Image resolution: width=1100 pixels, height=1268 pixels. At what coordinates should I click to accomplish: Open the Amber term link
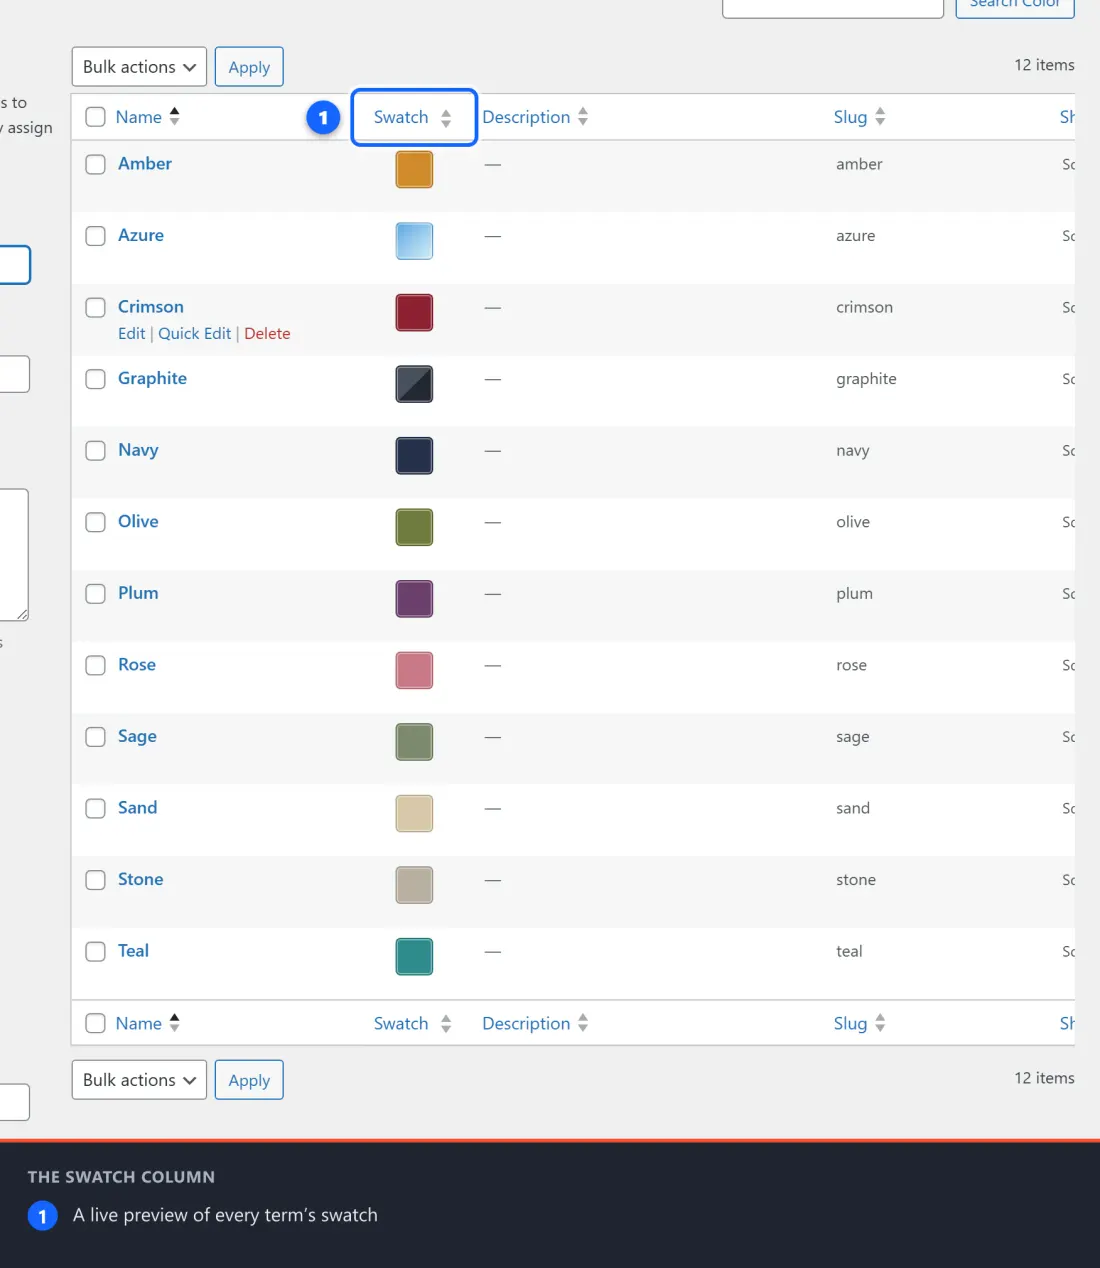point(145,163)
